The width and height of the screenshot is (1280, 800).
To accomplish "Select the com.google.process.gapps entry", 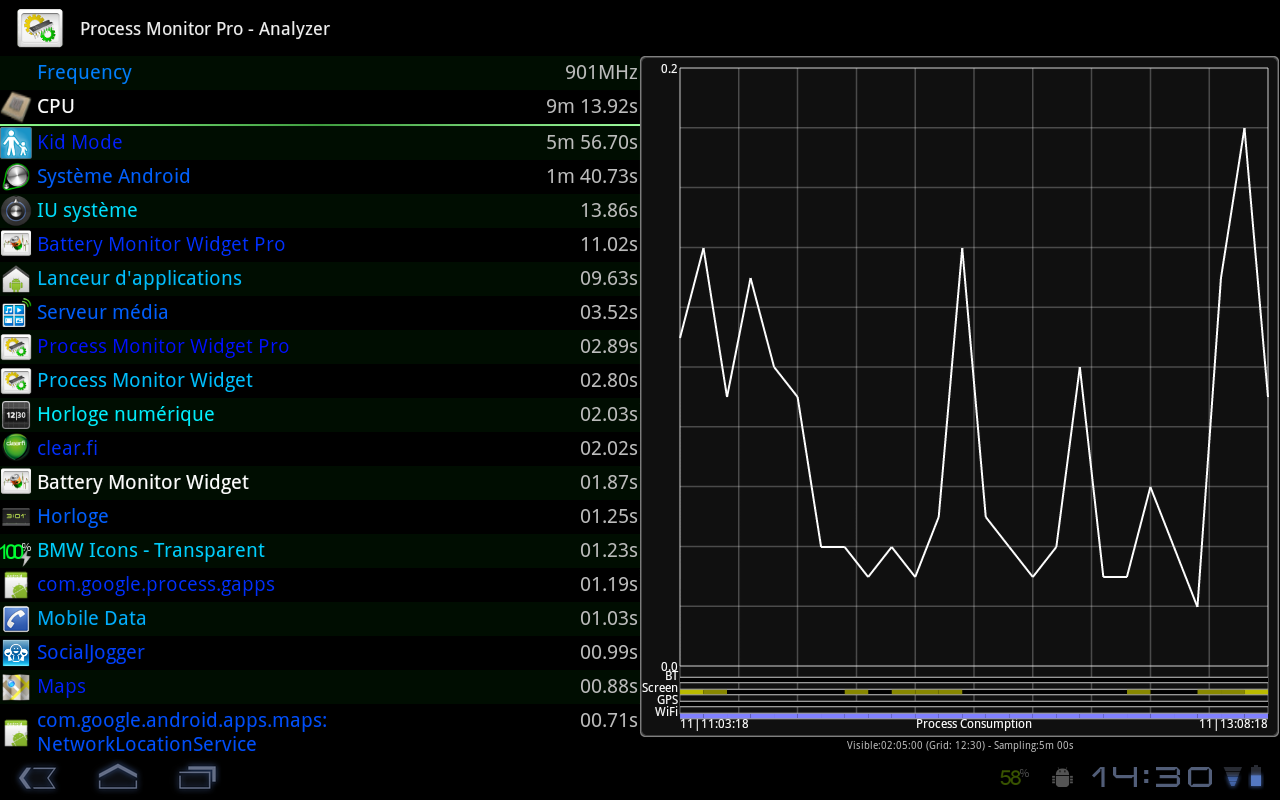I will coord(320,585).
